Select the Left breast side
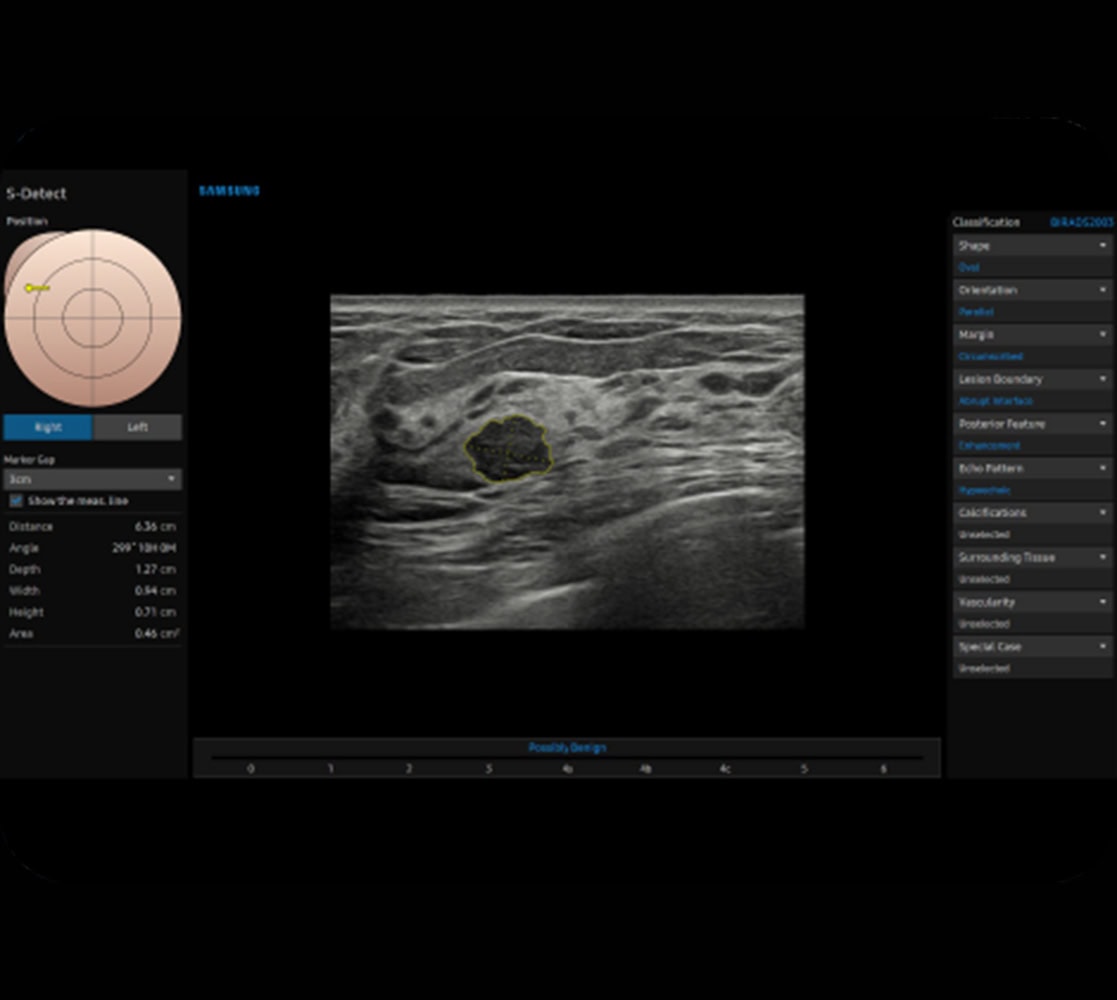Screen dimensions: 1117x1000 138,427
